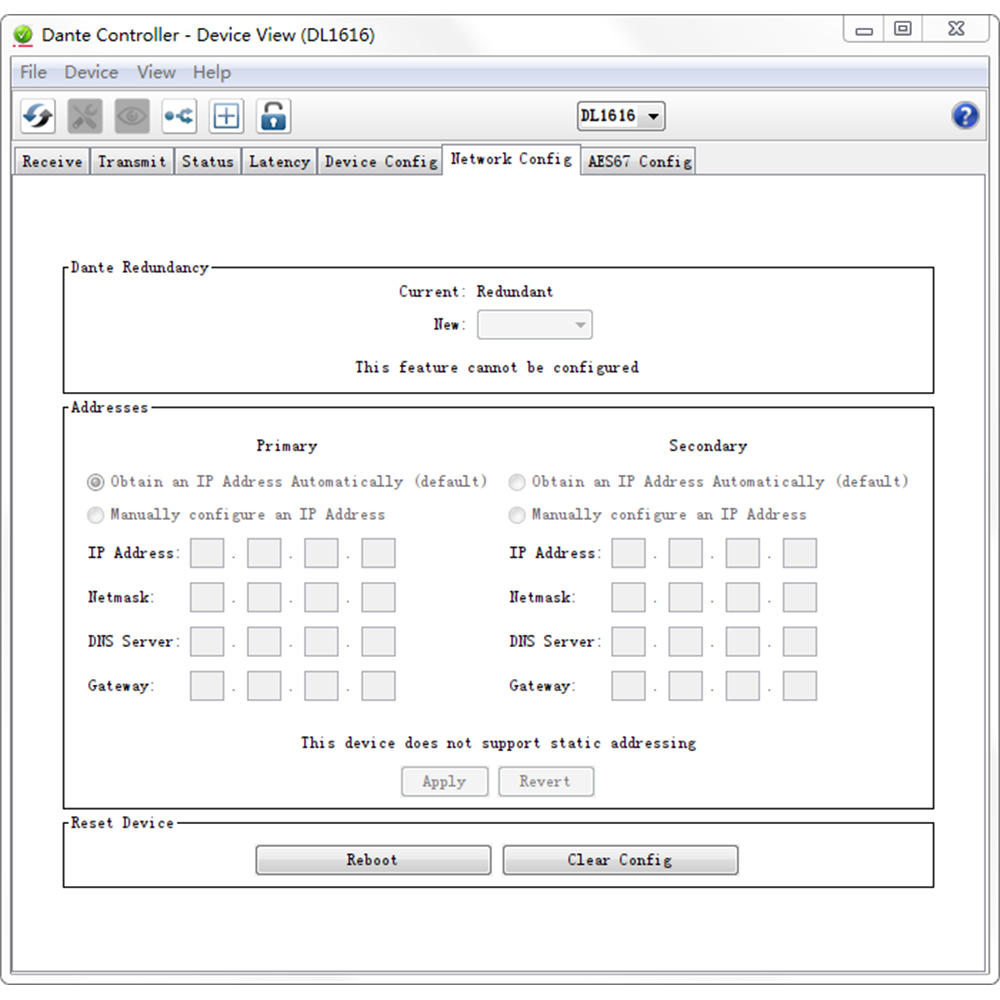Click the Revert button
Image resolution: width=1000 pixels, height=1000 pixels.
point(545,781)
